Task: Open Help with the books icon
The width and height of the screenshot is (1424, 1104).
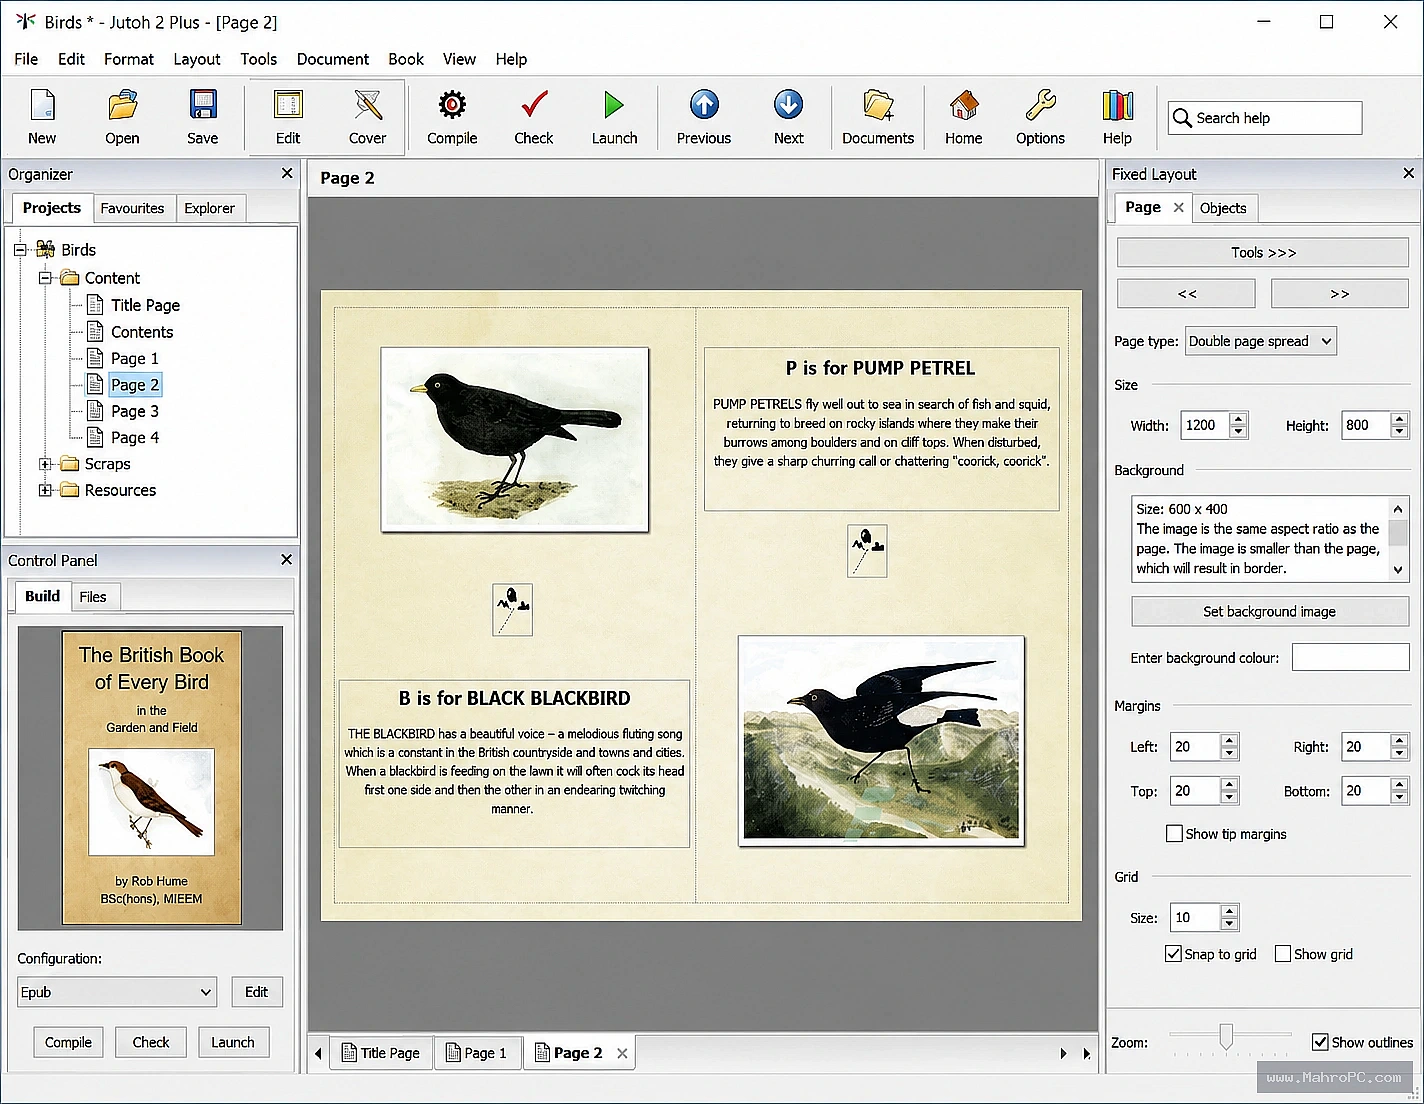Action: (1117, 105)
